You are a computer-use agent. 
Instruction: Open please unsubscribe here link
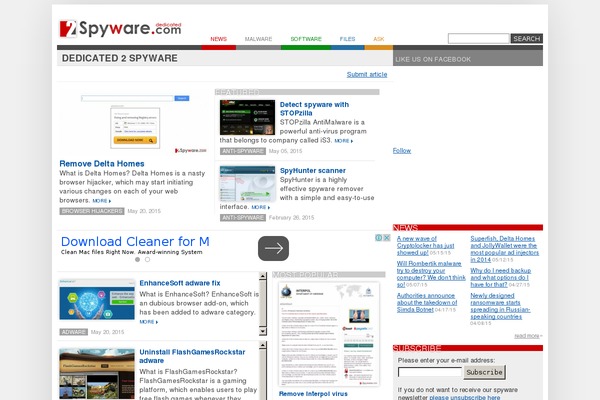[465, 397]
